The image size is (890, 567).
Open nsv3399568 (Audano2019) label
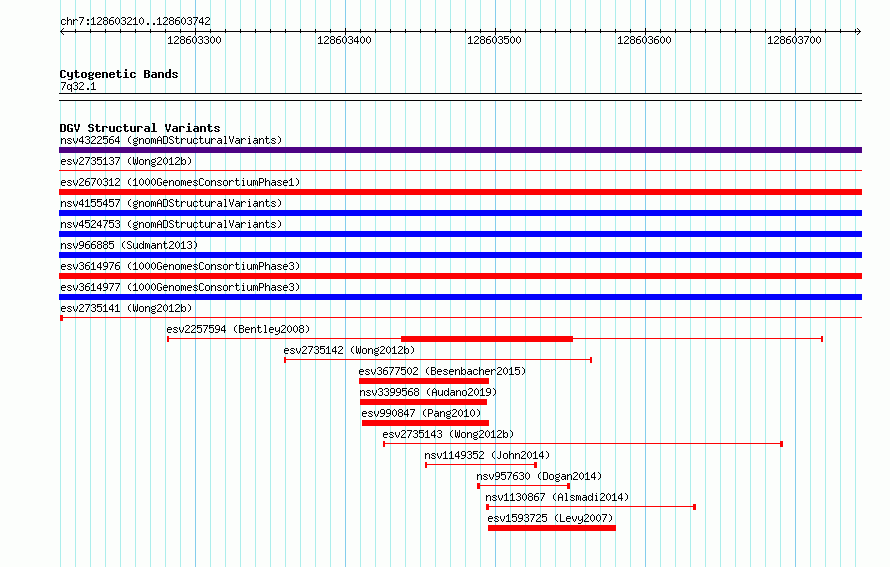click(x=428, y=392)
